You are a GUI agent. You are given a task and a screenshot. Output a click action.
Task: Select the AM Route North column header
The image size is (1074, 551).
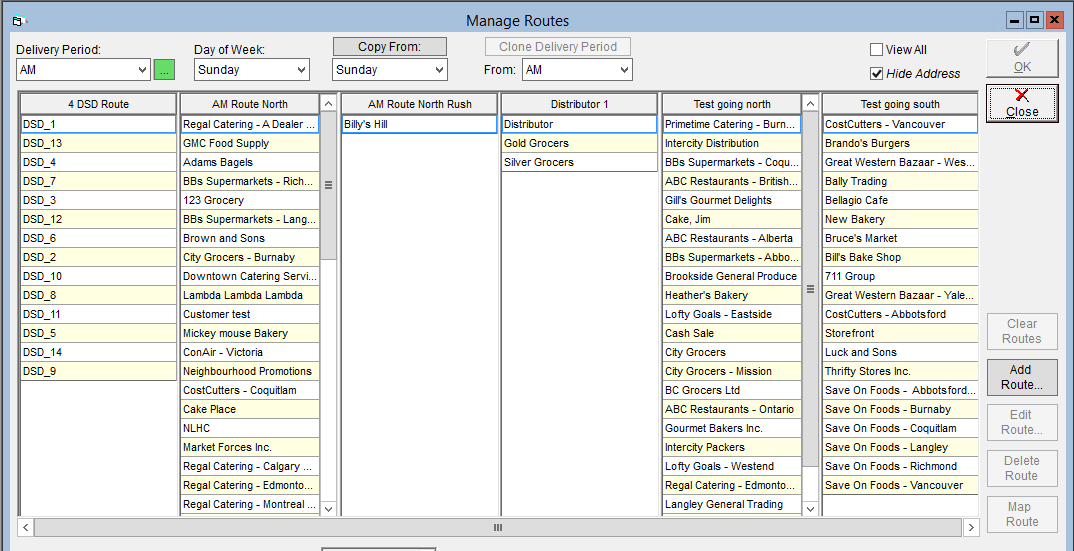click(x=250, y=104)
